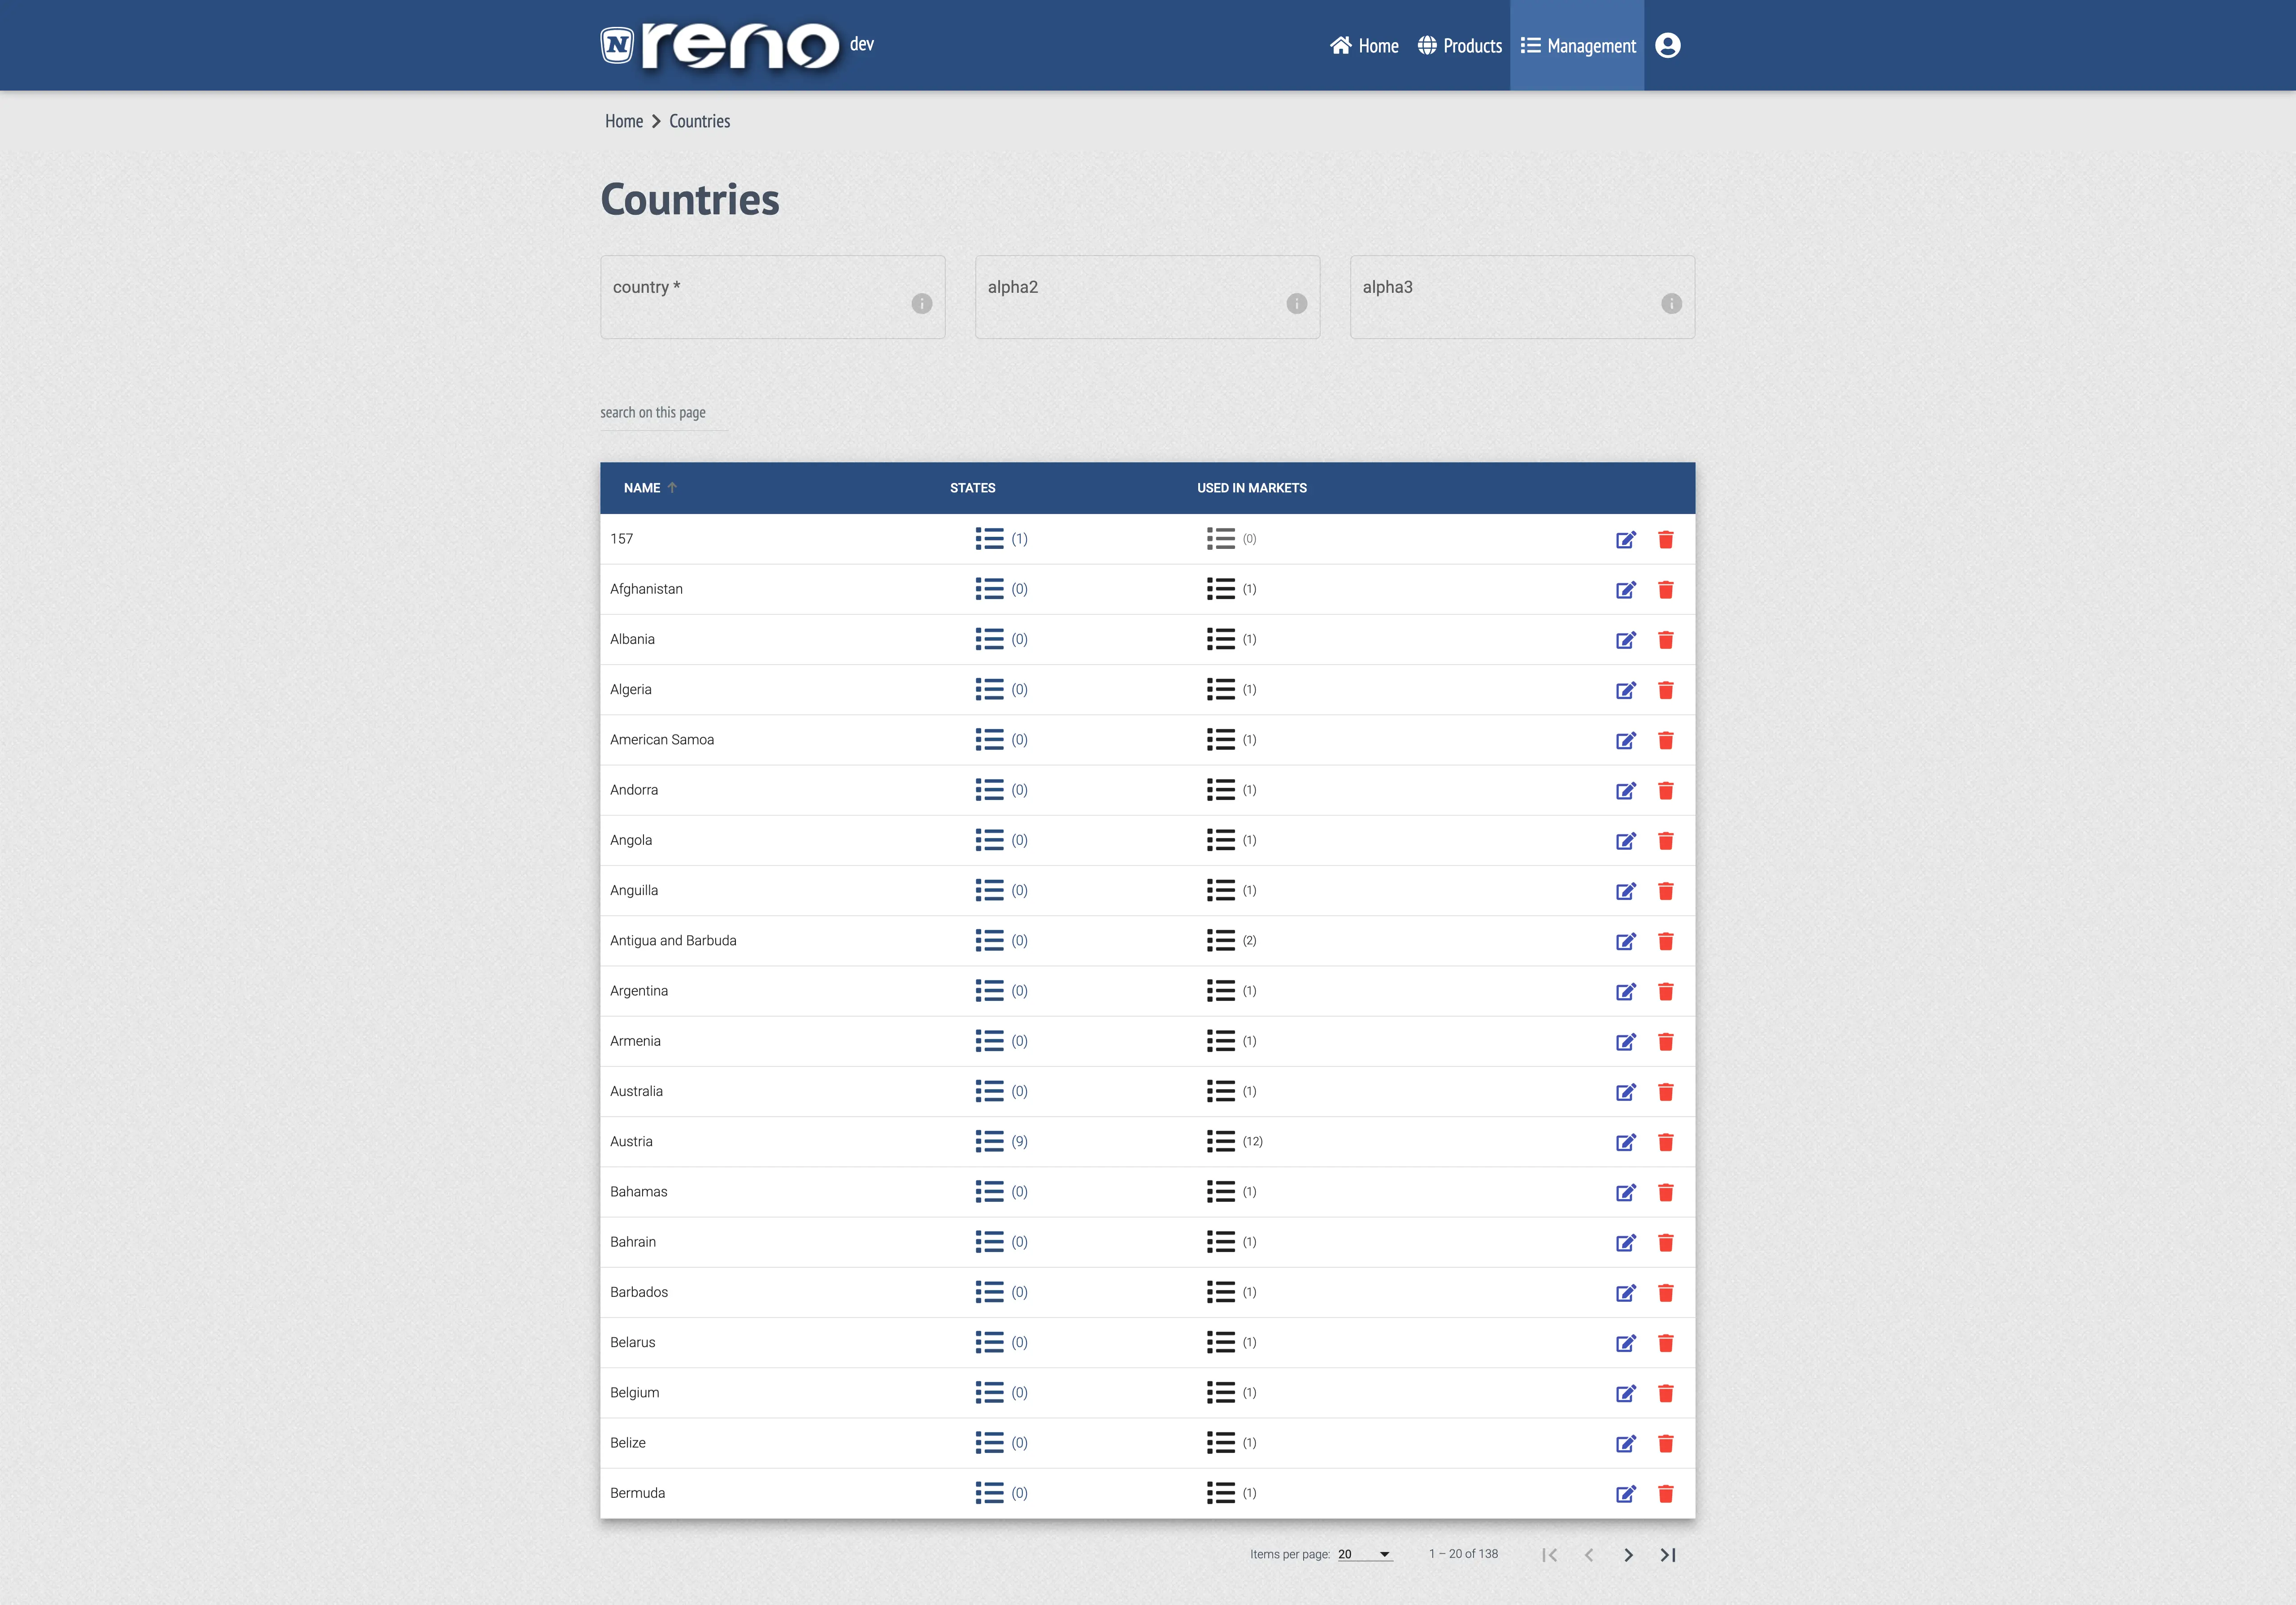This screenshot has height=1605, width=2296.
Task: Delete the Austria row
Action: (x=1665, y=1142)
